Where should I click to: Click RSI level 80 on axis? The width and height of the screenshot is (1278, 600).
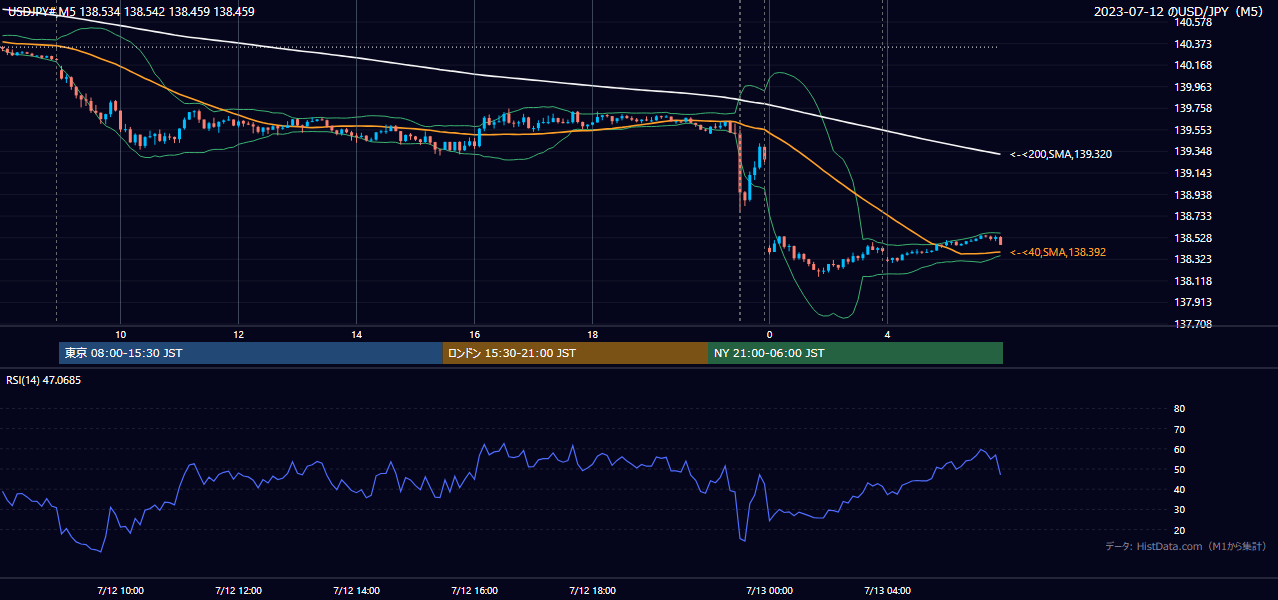[1179, 409]
